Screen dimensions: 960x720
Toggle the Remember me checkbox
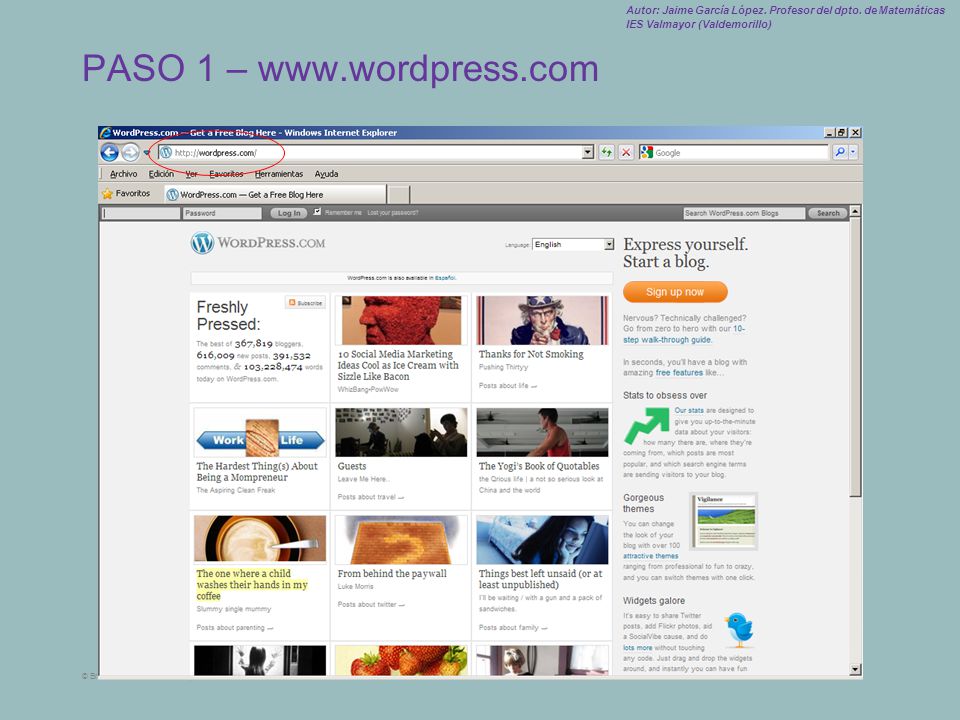[317, 212]
